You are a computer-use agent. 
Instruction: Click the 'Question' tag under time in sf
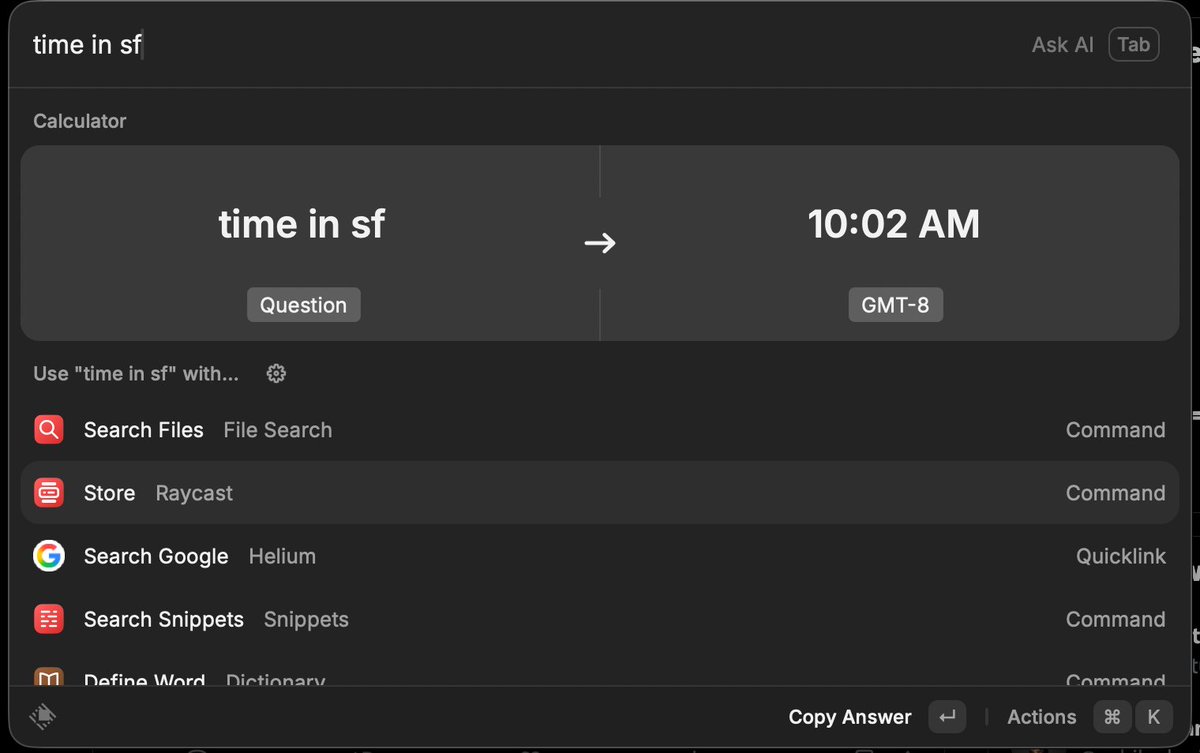303,305
